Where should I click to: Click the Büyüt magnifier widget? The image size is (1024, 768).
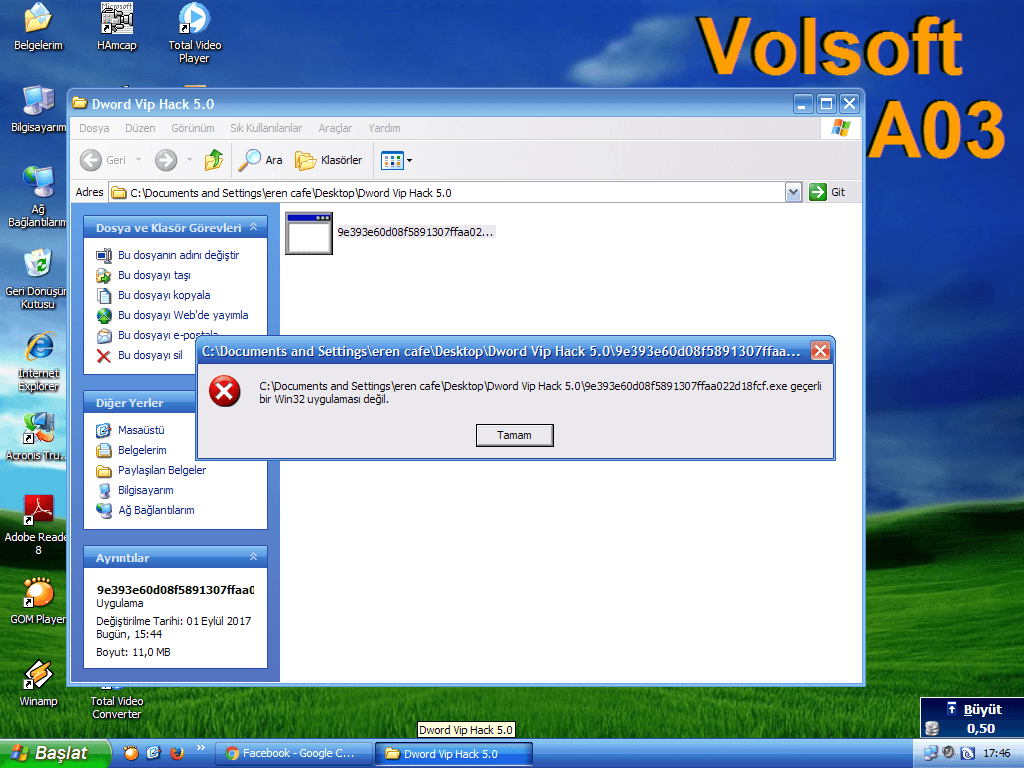pos(972,718)
